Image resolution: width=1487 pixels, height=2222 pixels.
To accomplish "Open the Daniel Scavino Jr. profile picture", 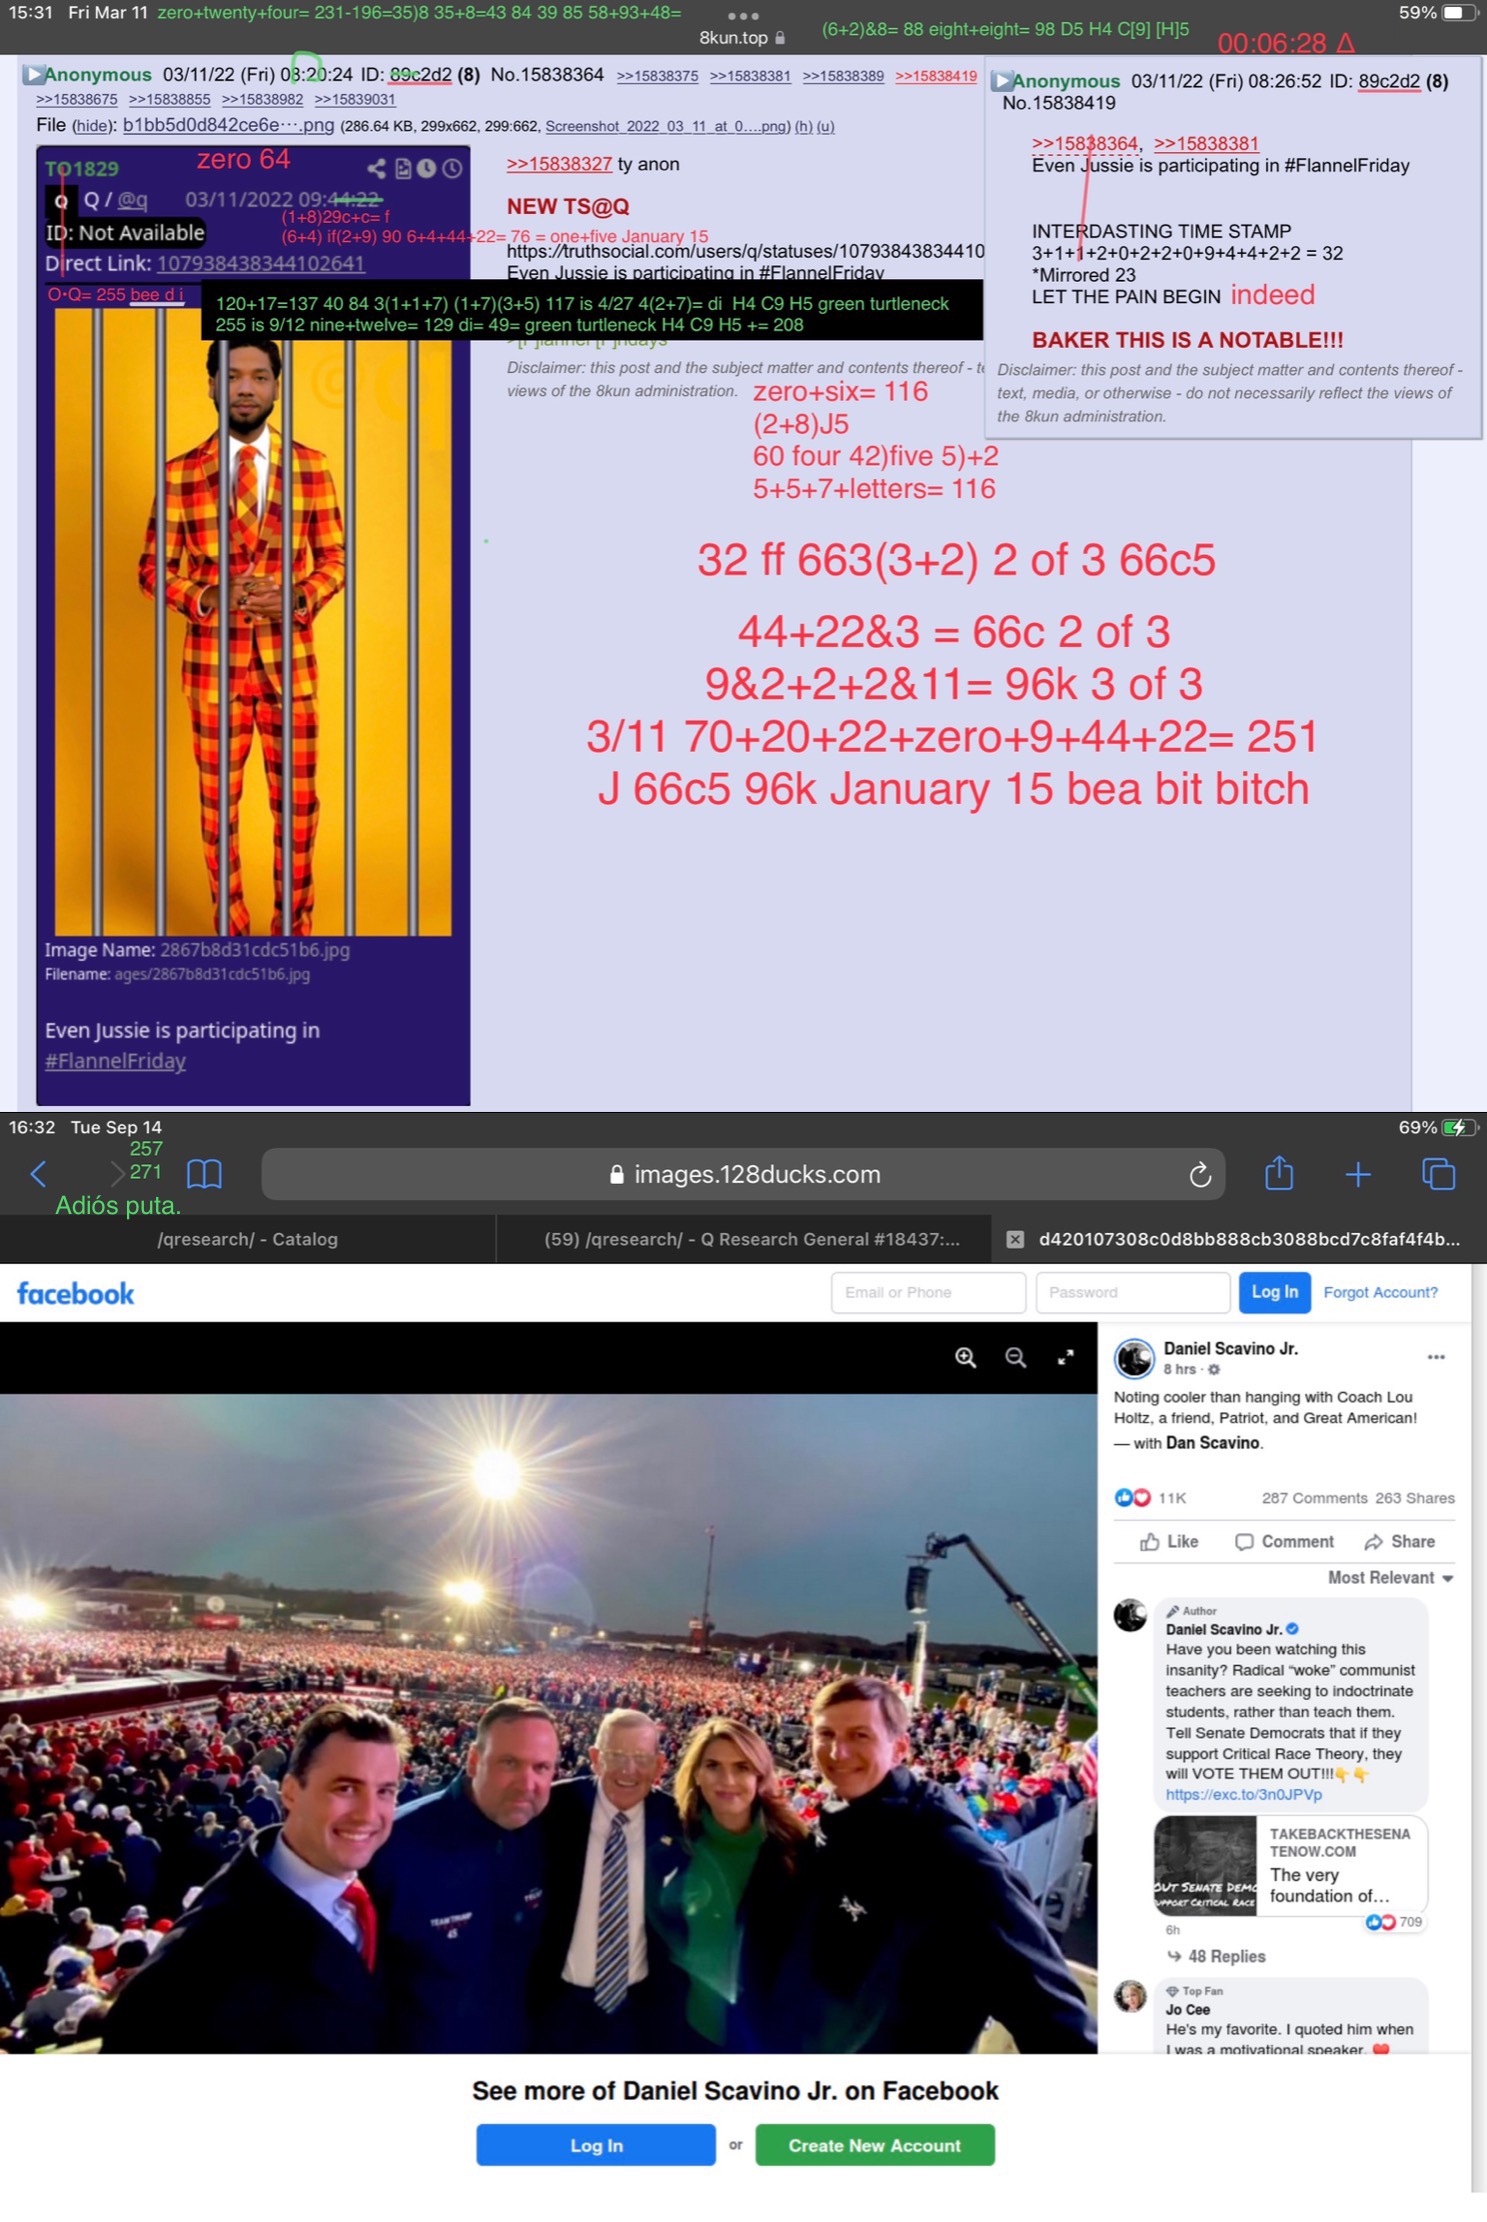I will point(1134,1358).
